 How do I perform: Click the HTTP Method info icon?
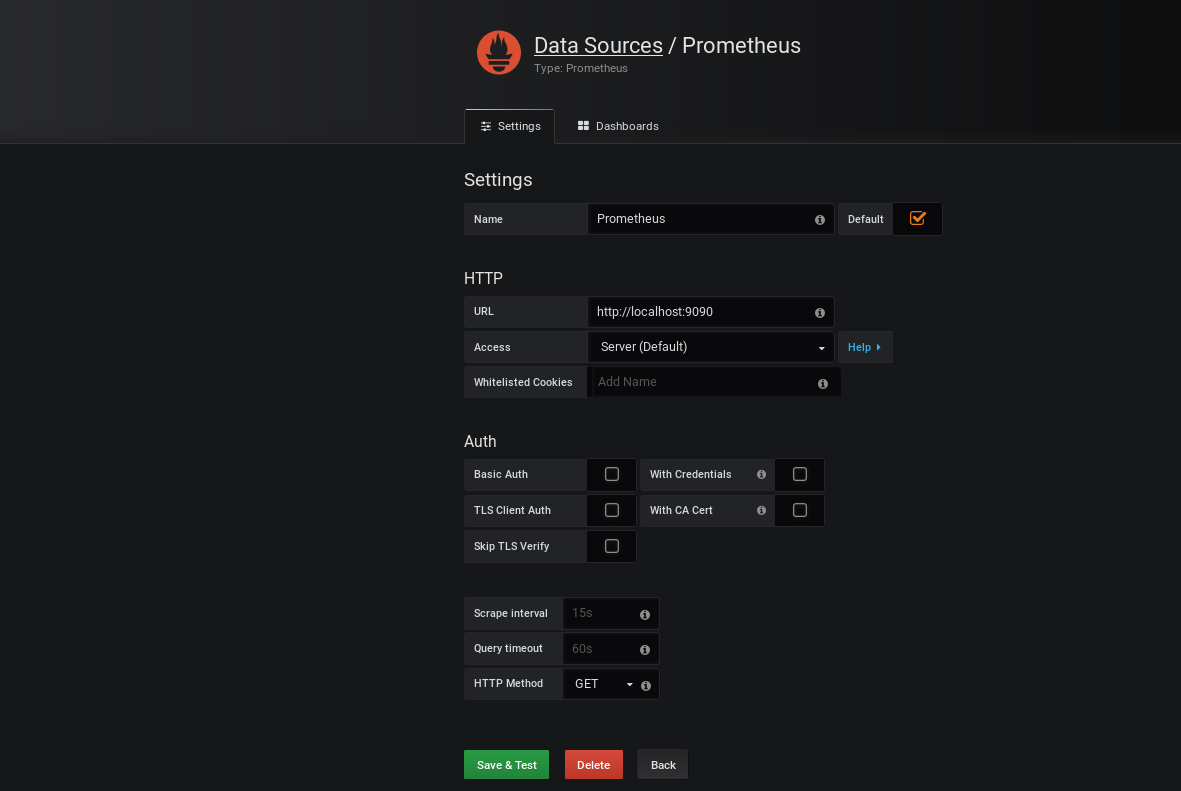(x=645, y=684)
